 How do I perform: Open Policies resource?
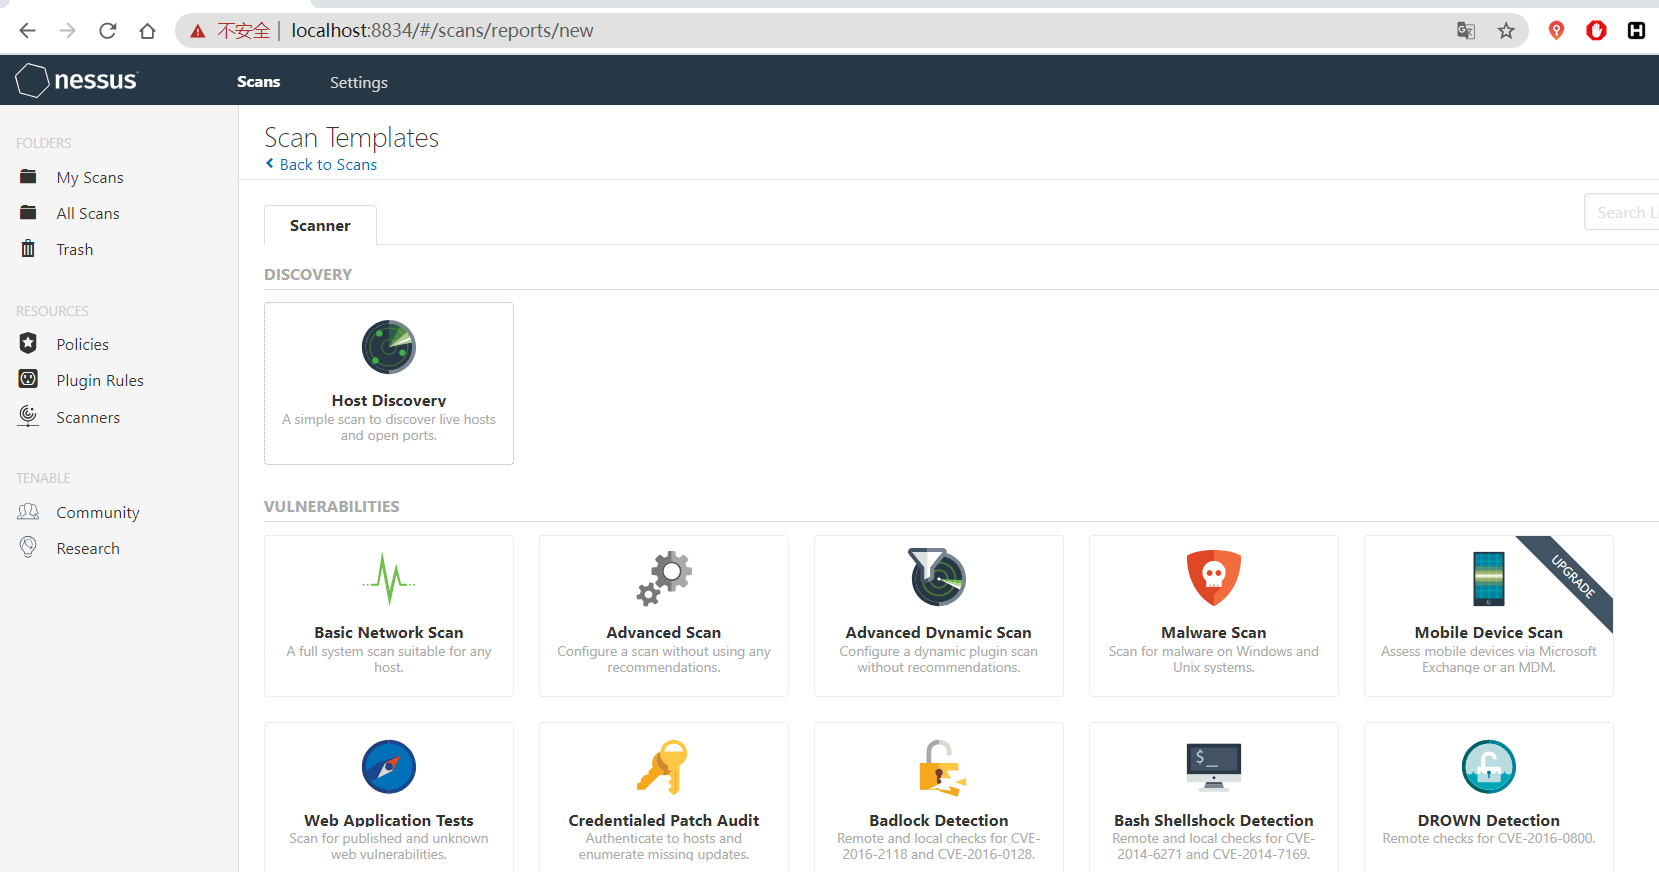point(83,344)
